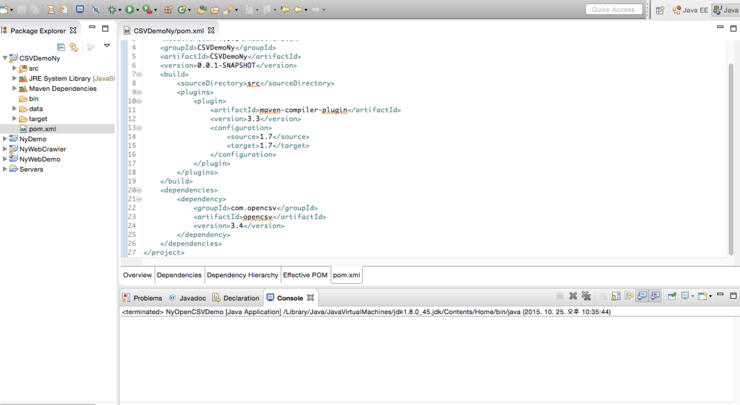This screenshot has height=405, width=740.
Task: Click the Remove All Terminated Launches icon
Action: point(586,296)
